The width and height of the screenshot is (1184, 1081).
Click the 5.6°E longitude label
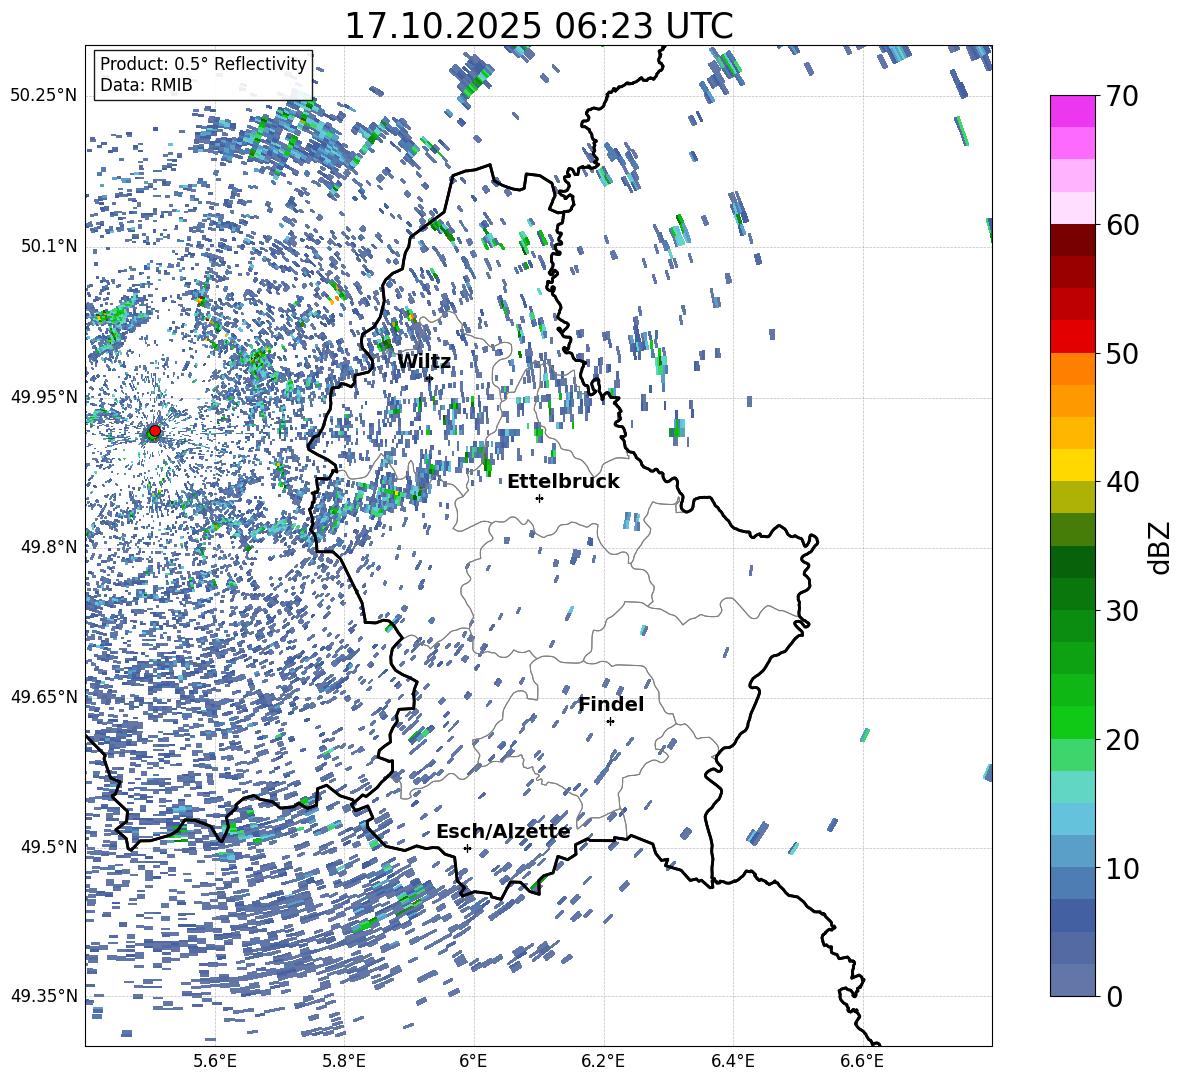pyautogui.click(x=215, y=1061)
